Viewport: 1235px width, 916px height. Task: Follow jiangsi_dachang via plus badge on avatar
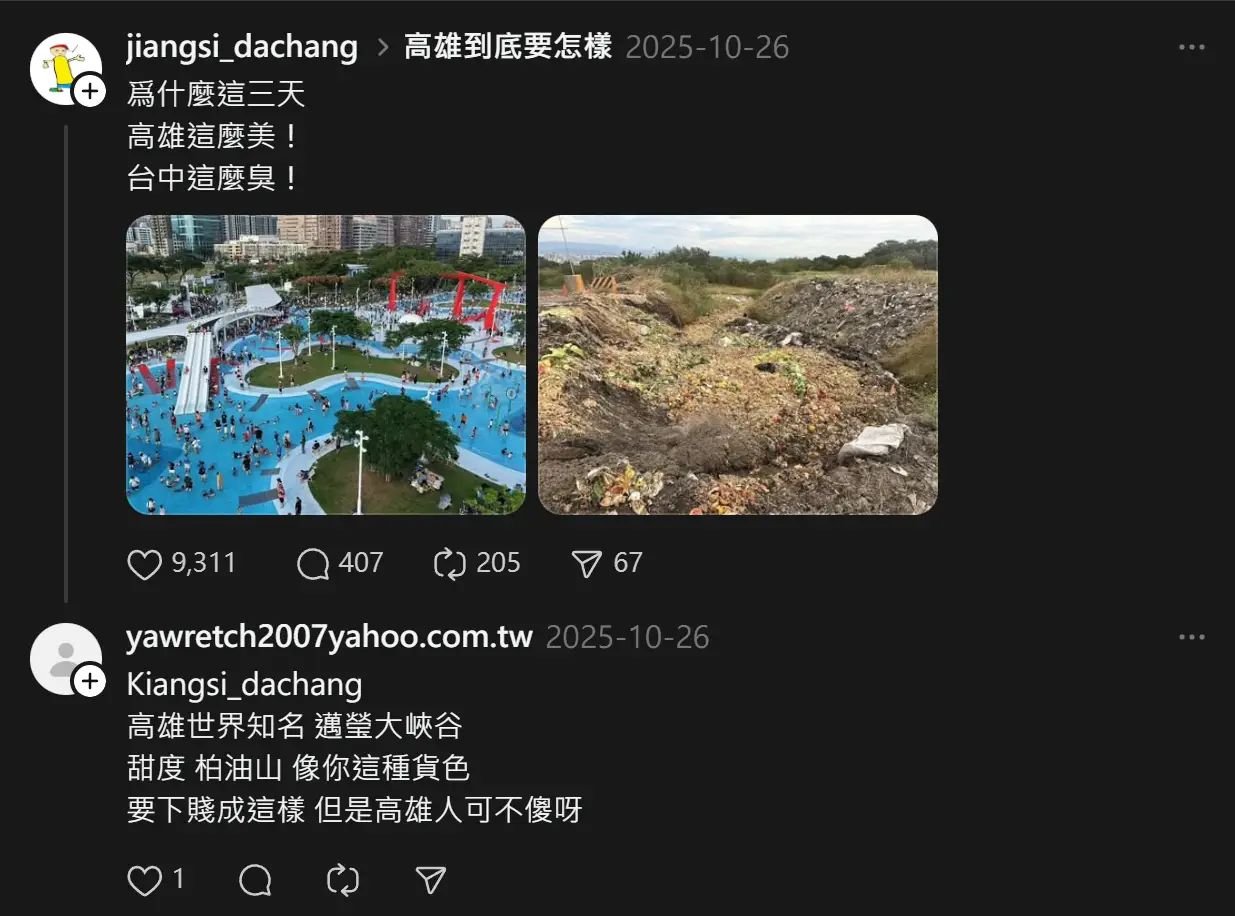(90, 92)
